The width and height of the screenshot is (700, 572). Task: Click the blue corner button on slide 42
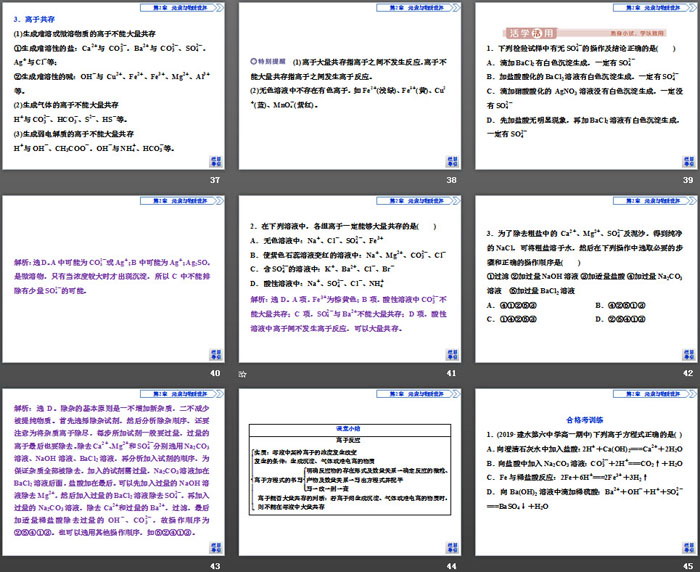pos(687,354)
